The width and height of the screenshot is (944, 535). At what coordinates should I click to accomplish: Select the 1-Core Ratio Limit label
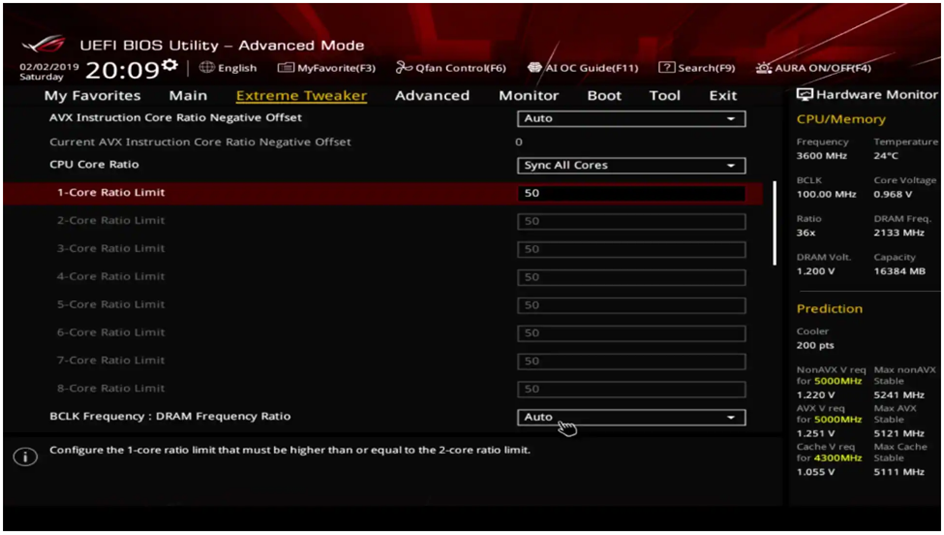[111, 193]
